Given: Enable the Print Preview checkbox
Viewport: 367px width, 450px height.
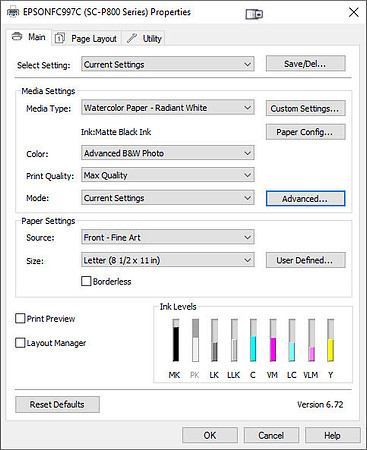Looking at the screenshot, I should pos(20,318).
